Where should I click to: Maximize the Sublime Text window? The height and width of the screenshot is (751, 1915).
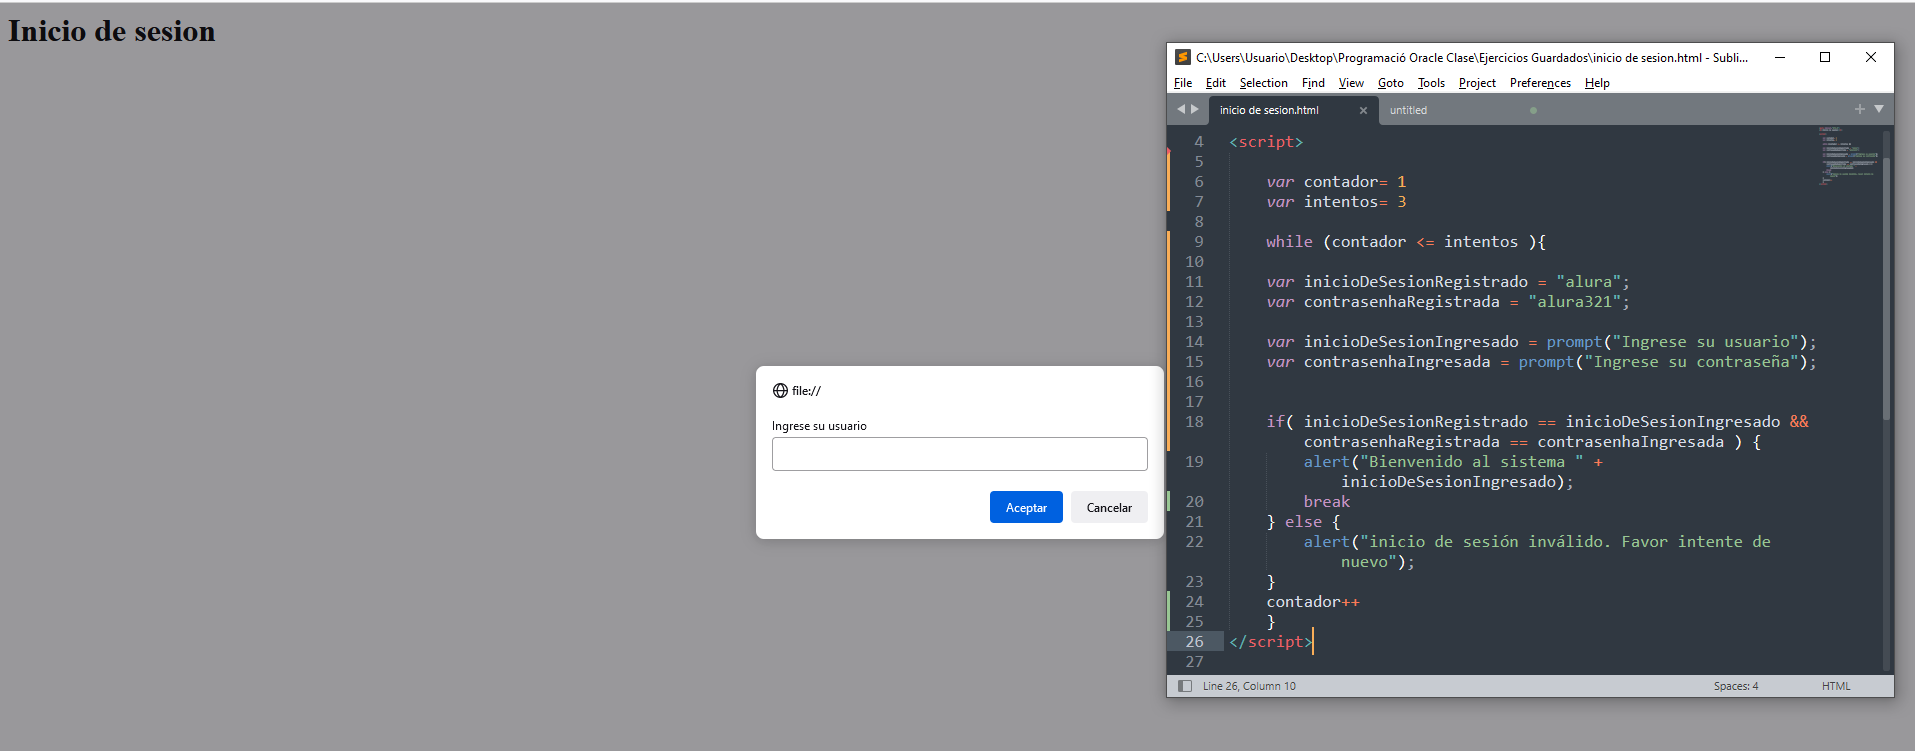1825,57
